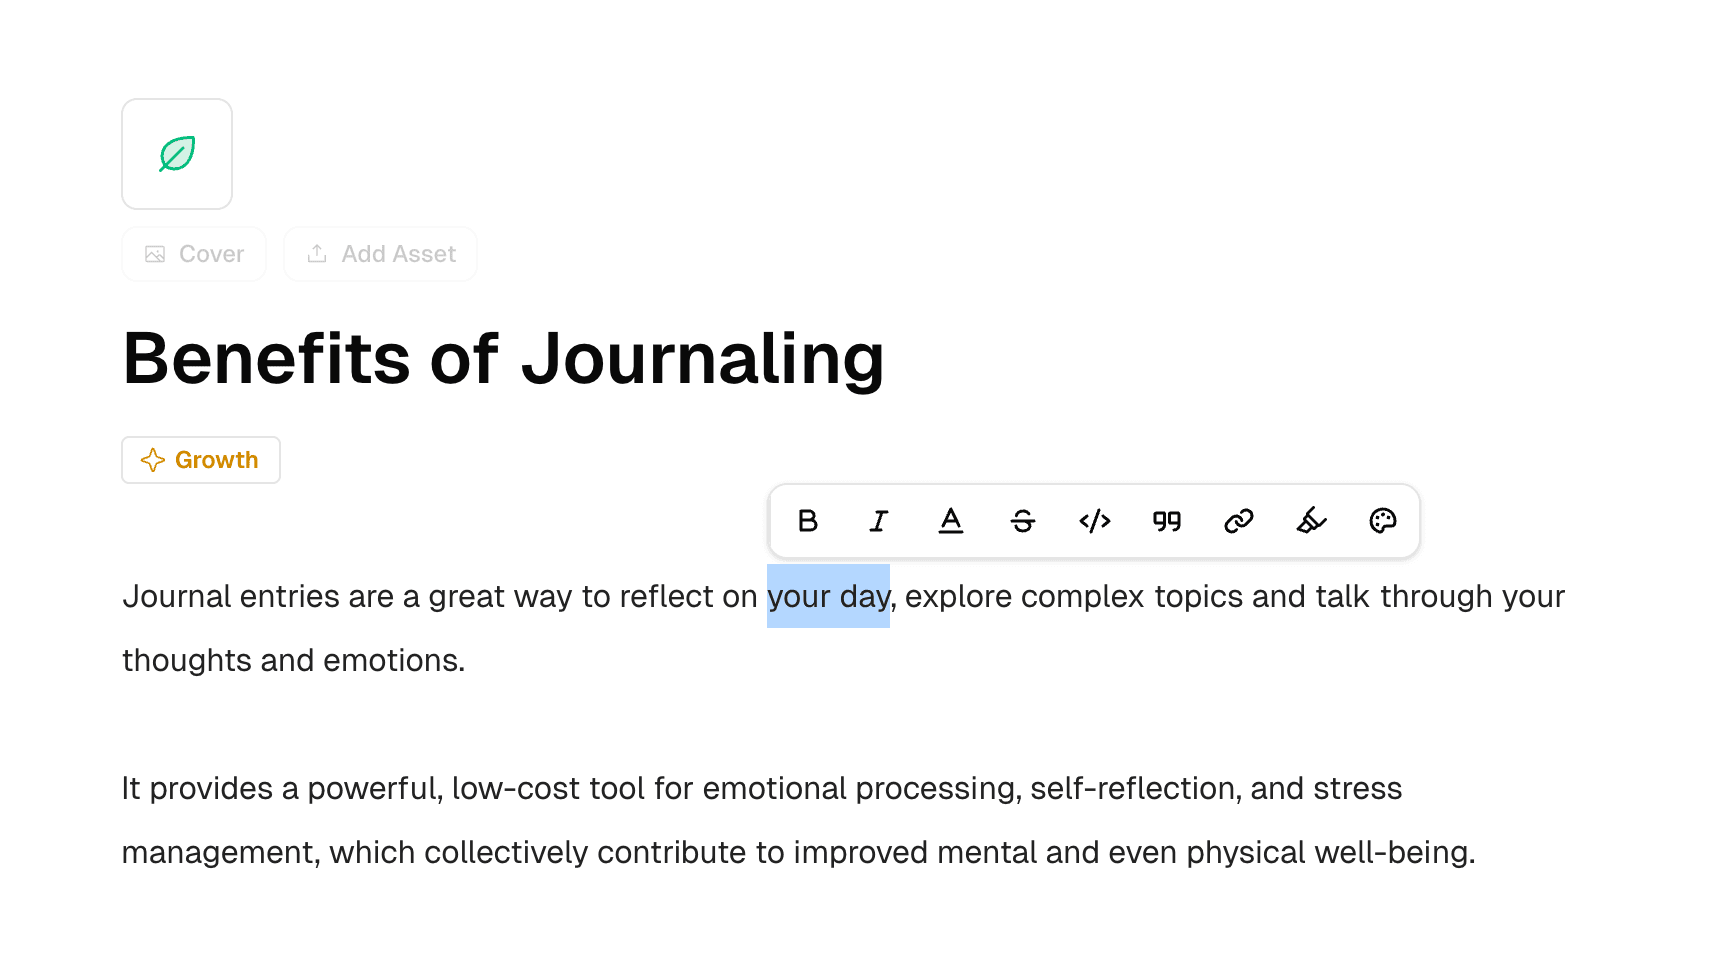
Task: Apply italic formatting from the toolbar
Action: click(879, 520)
